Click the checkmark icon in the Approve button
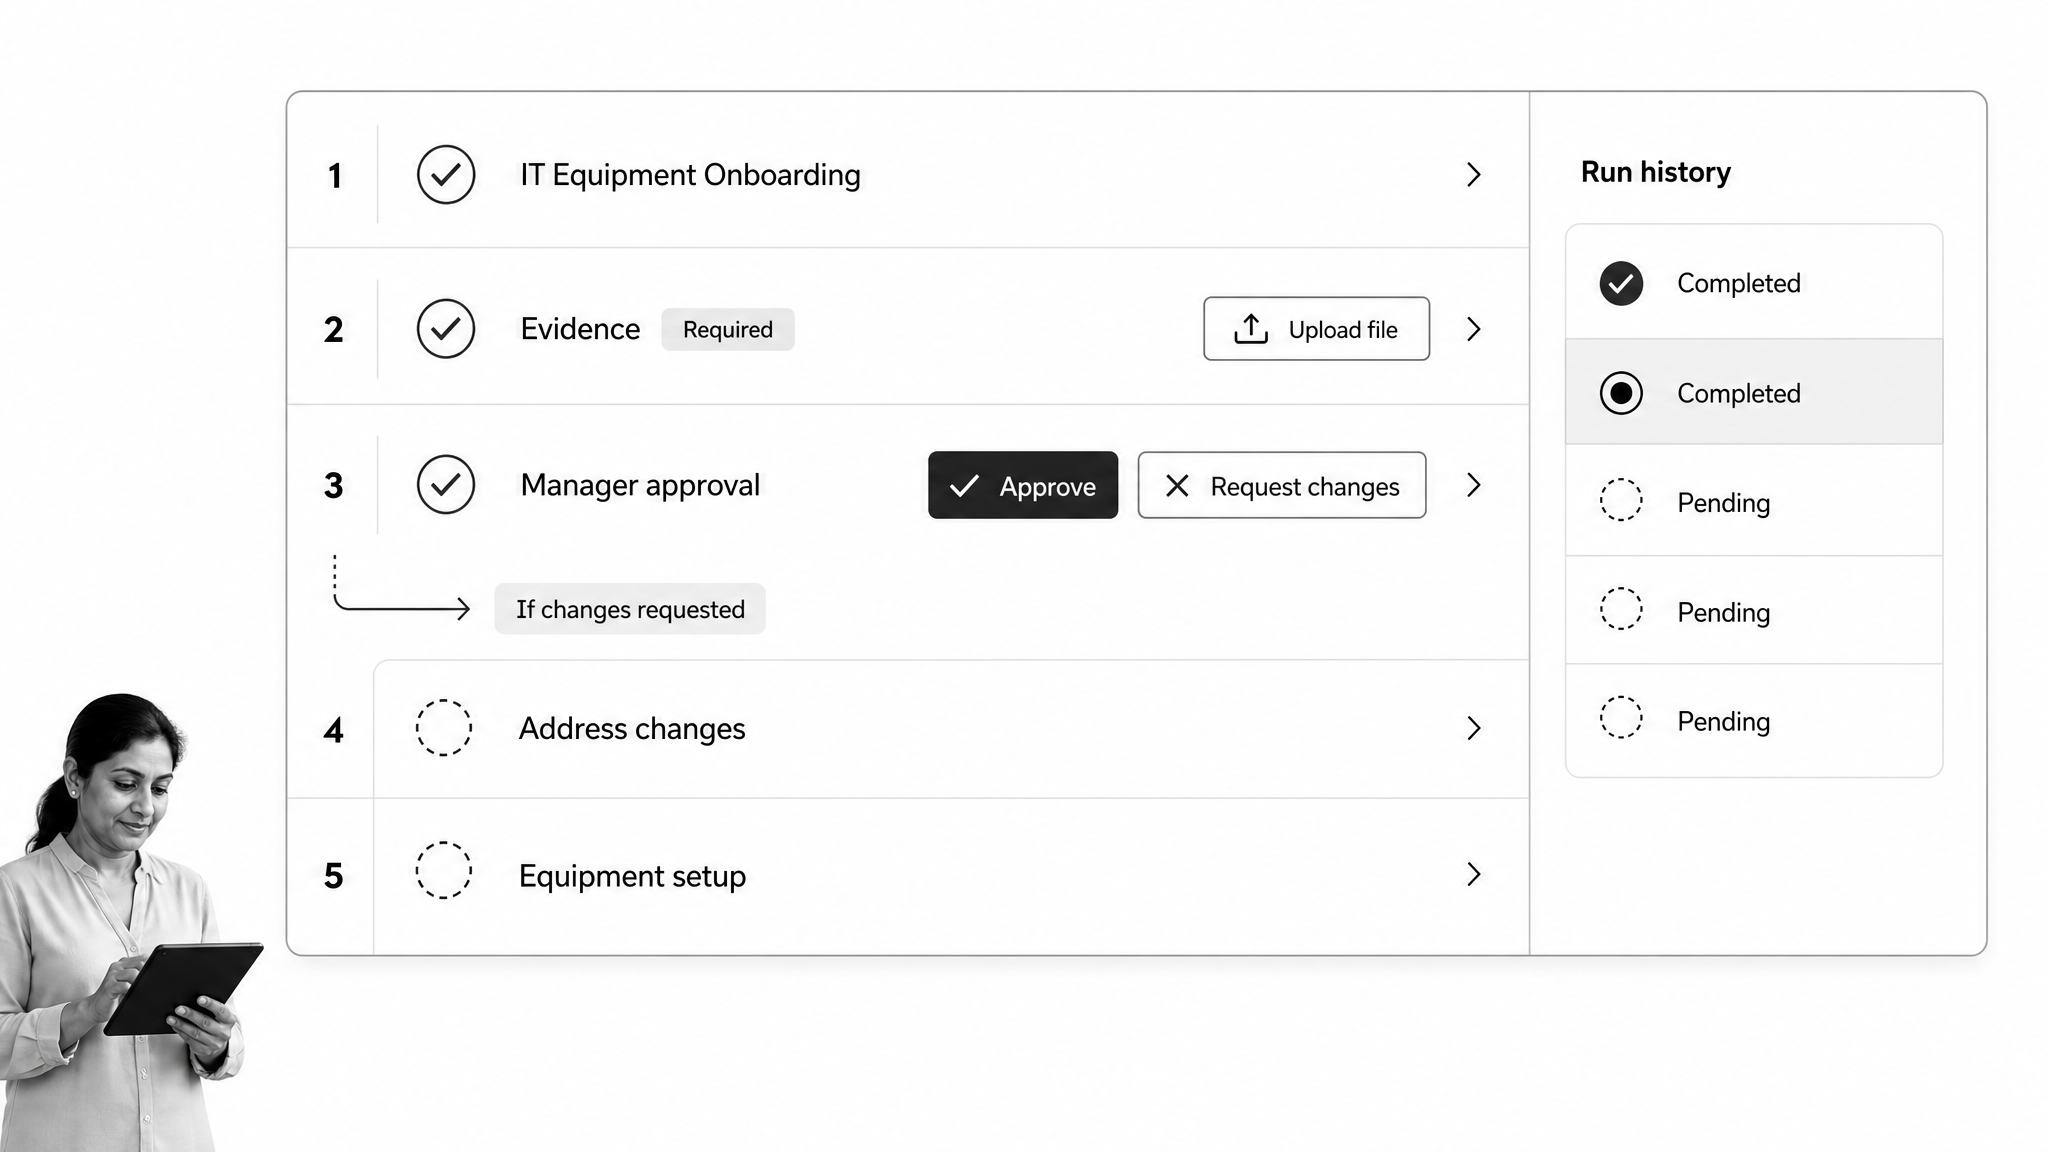This screenshot has height=1152, width=2048. [x=964, y=486]
